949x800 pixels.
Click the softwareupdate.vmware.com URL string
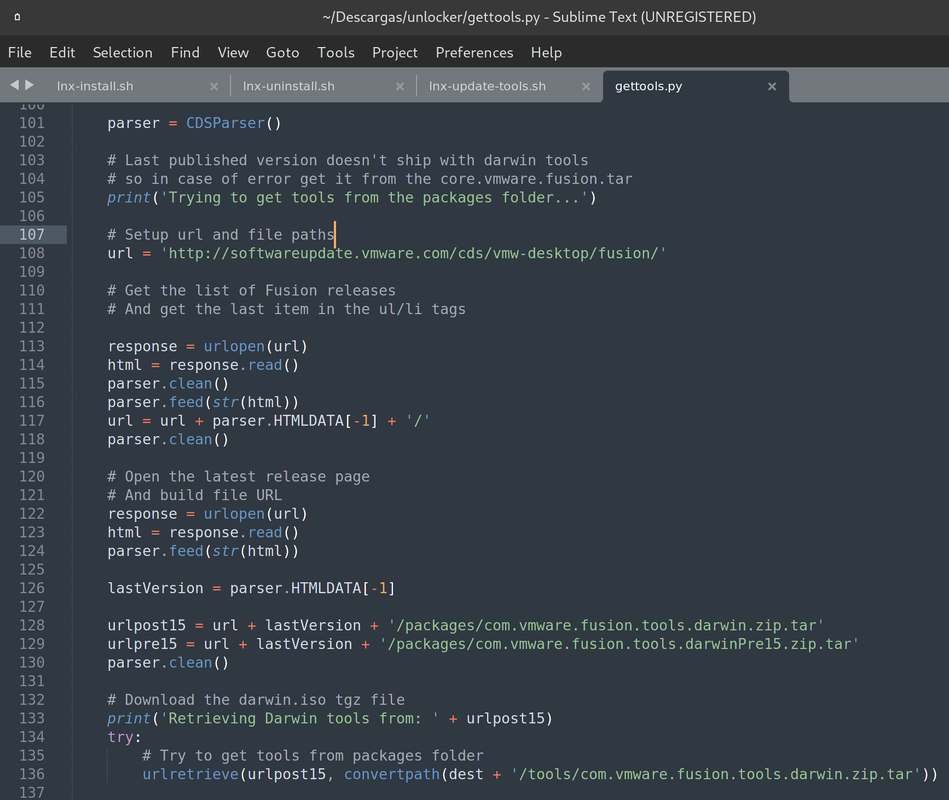pyautogui.click(x=413, y=254)
